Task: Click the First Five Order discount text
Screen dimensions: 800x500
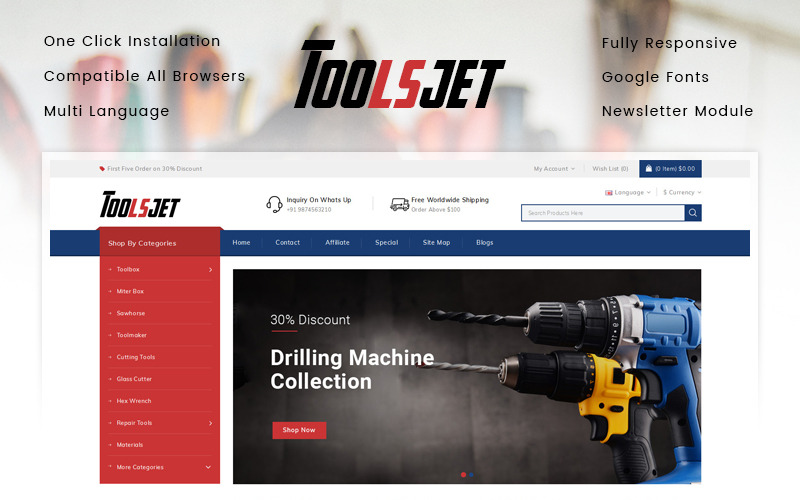Action: 155,169
